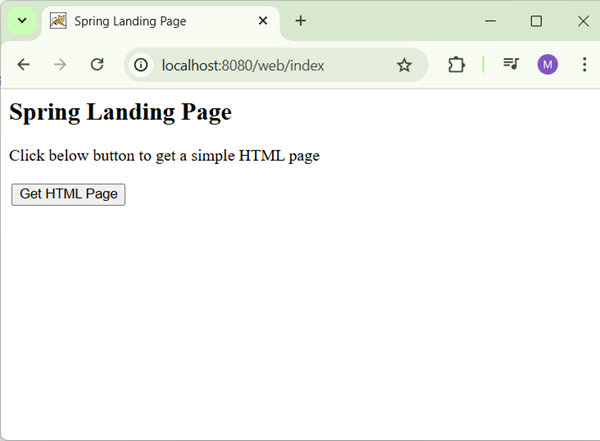Open the media controls icon

coord(511,64)
